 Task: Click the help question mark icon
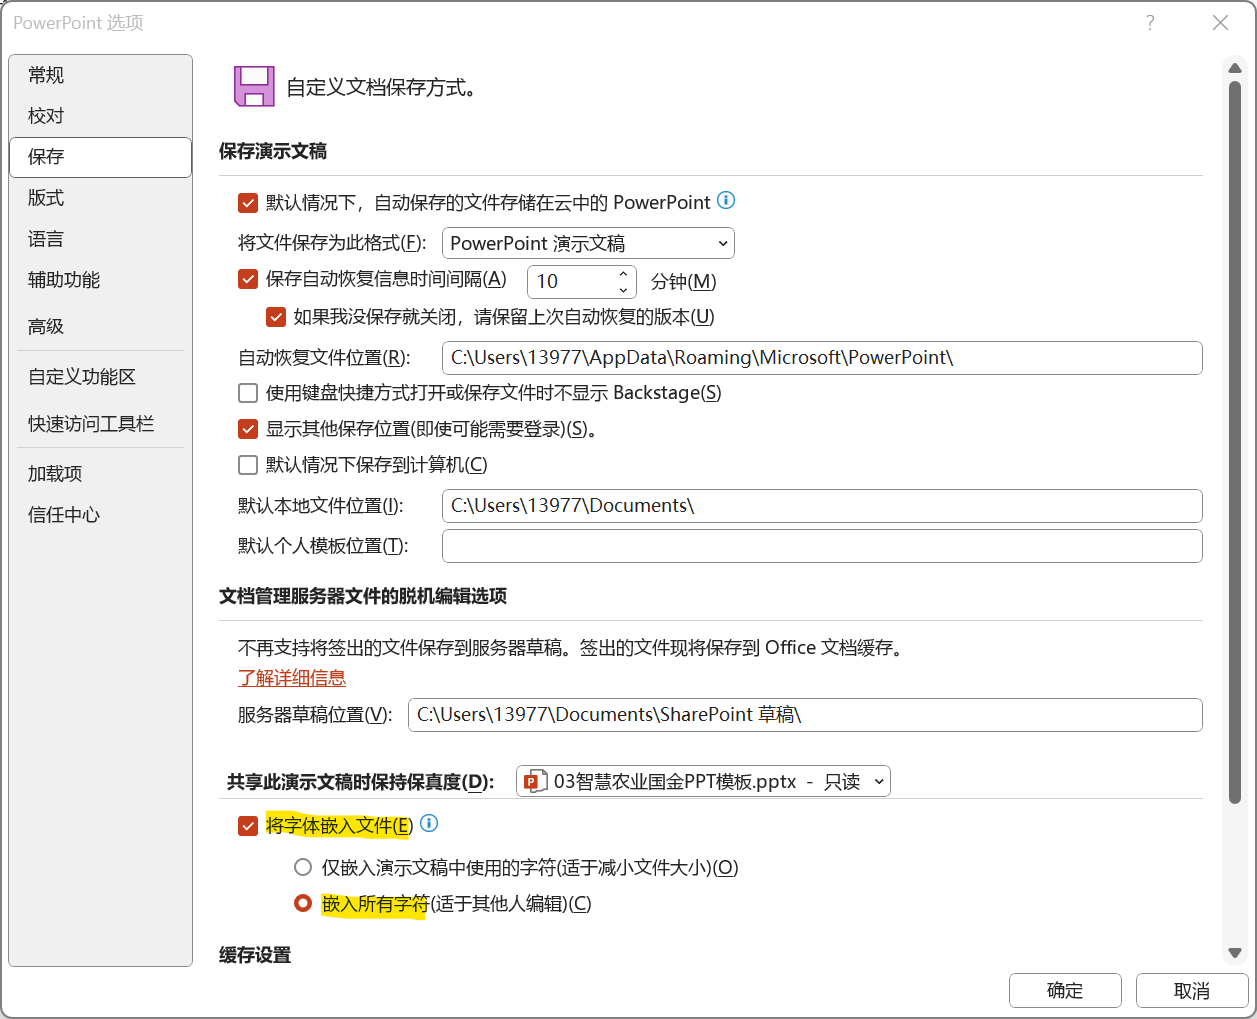(1149, 22)
